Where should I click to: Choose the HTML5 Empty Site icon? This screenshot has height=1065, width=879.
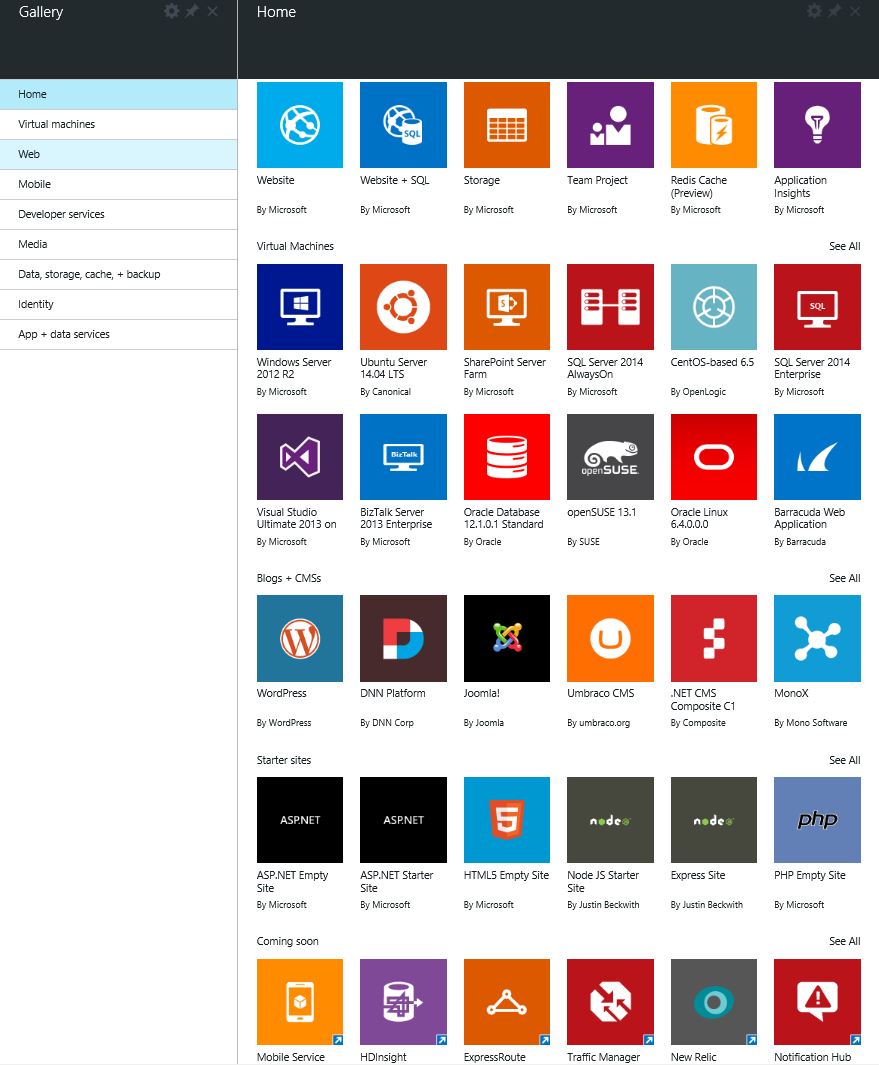pos(506,820)
